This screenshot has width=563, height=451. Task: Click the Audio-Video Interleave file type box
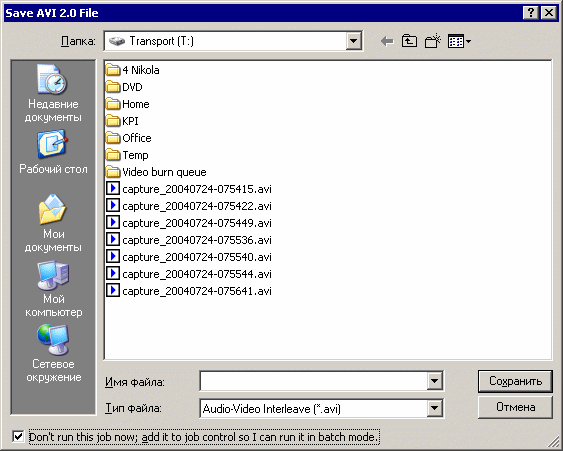(x=313, y=408)
